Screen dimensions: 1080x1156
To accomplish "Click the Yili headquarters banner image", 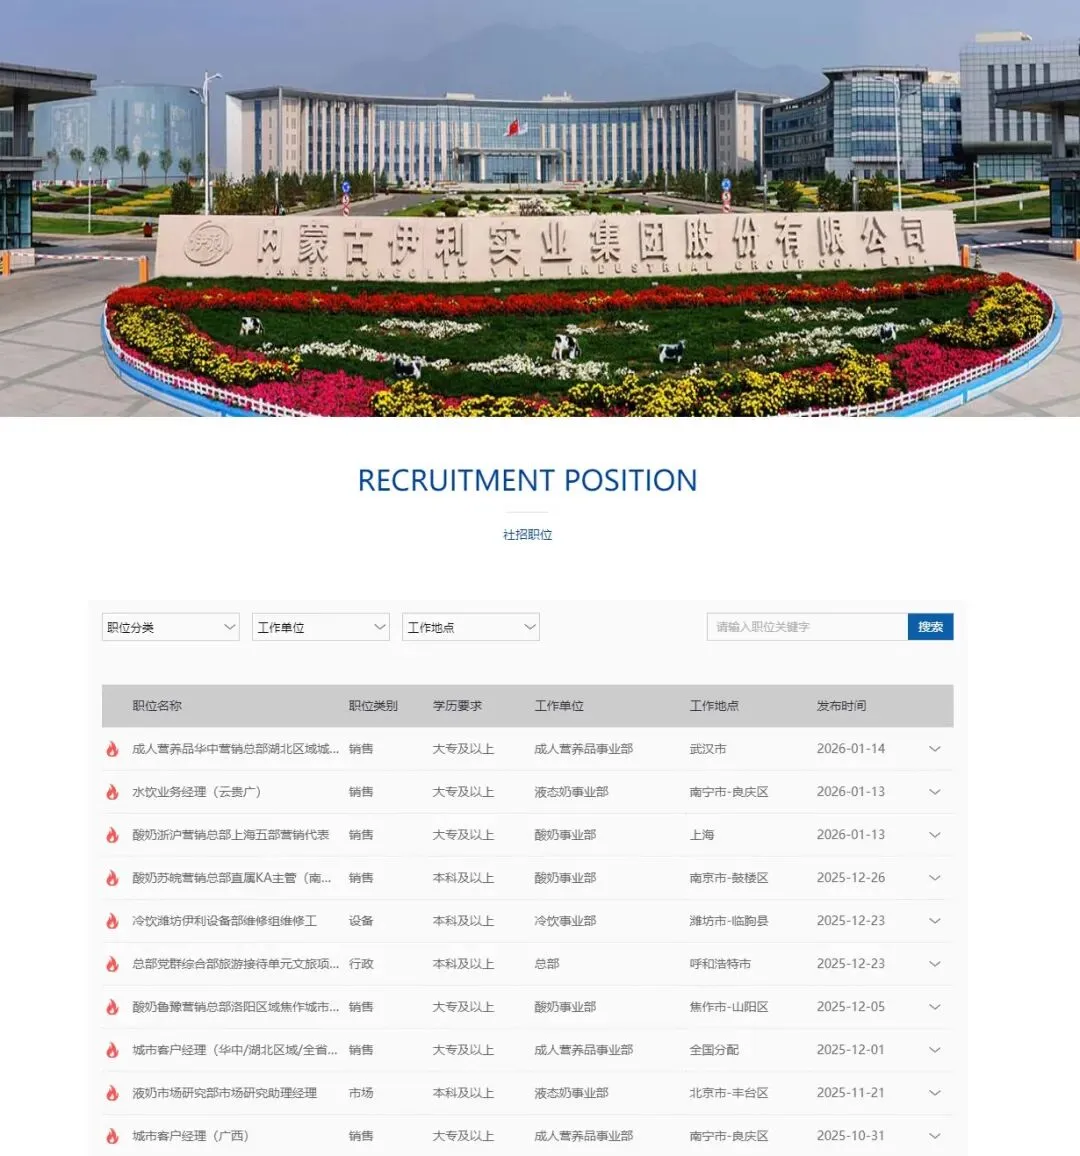I will (x=540, y=209).
